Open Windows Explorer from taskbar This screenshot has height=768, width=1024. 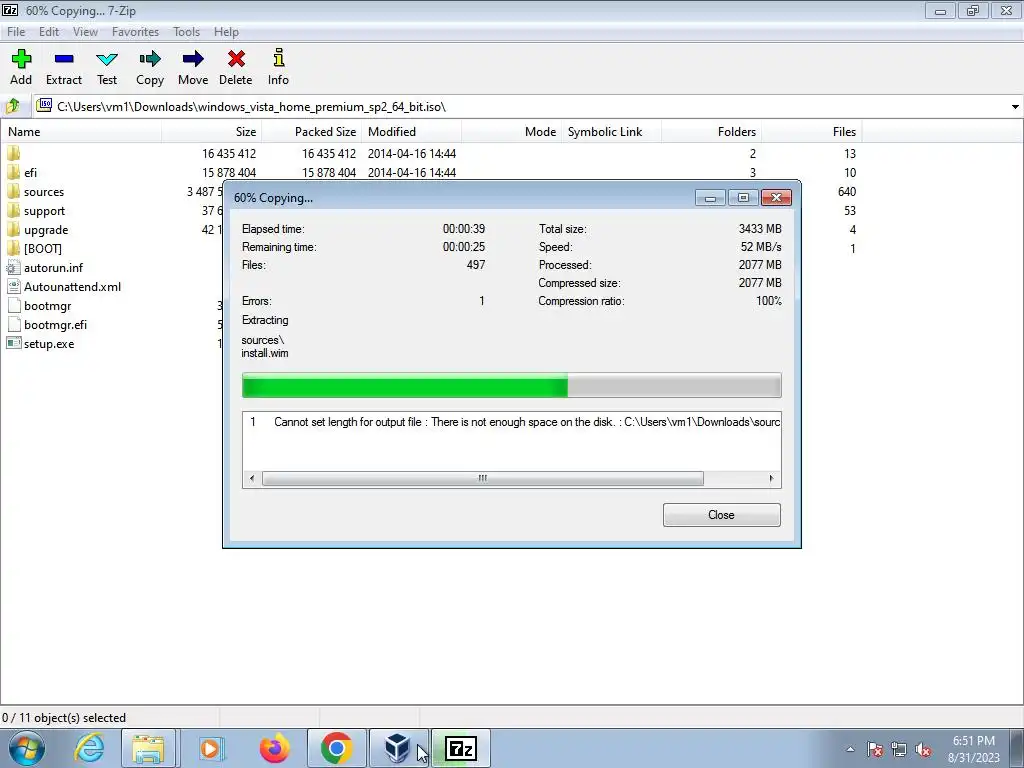coord(148,748)
